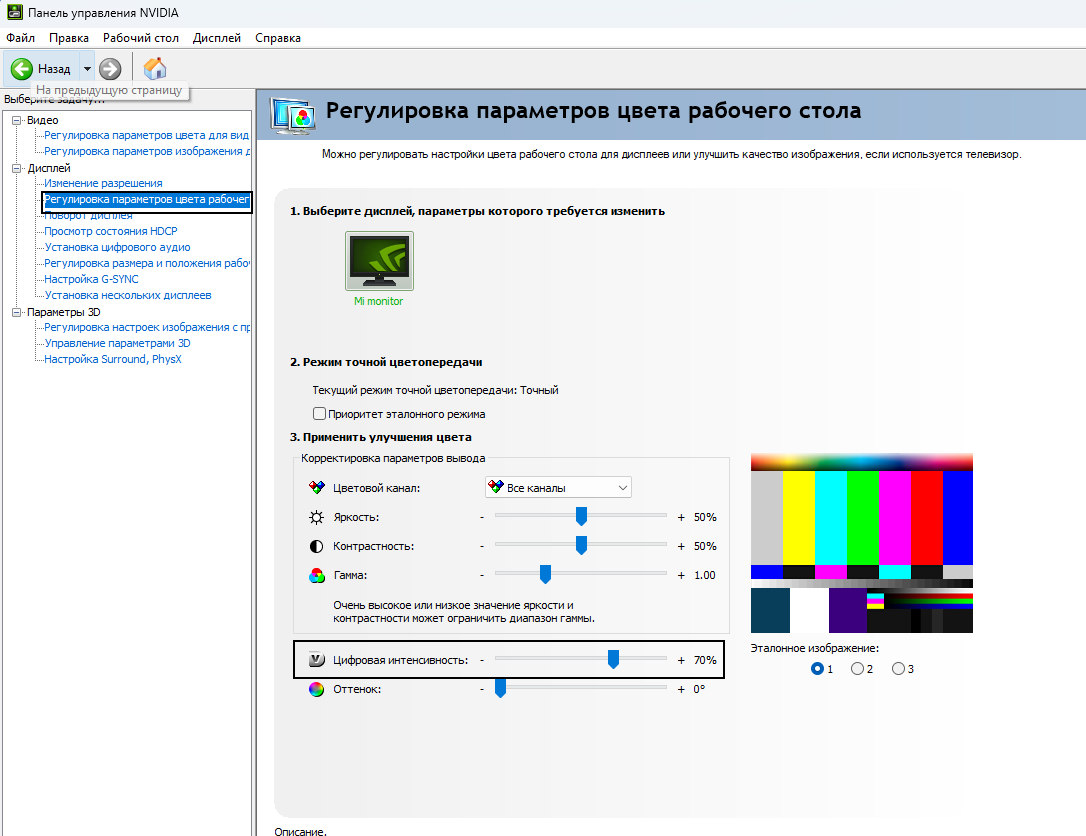Viewport: 1086px width, 836px height.
Task: Click the desktop color header icon
Action: point(294,116)
